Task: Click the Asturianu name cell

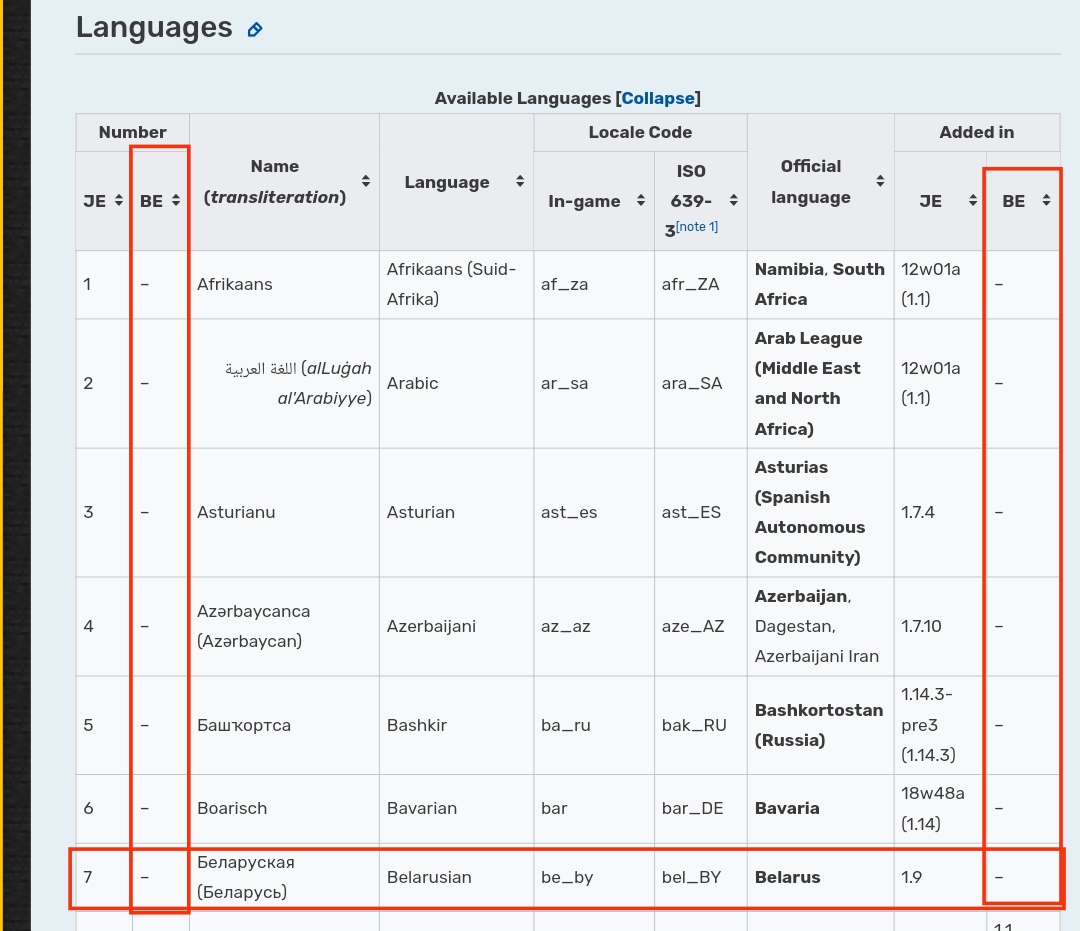Action: pyautogui.click(x=236, y=512)
